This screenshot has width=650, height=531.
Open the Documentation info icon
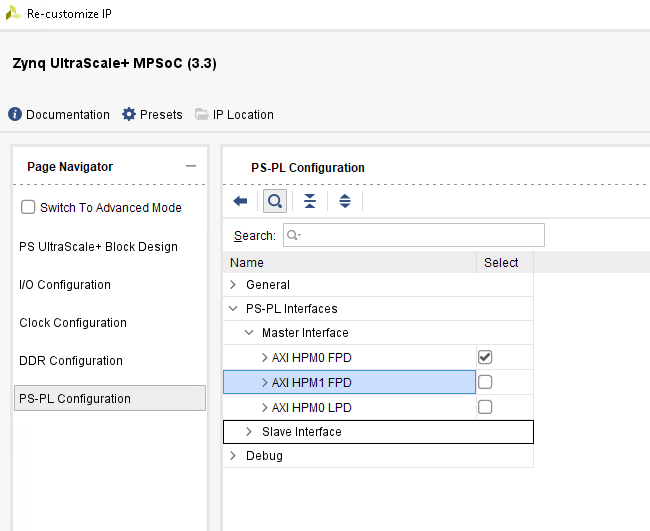pos(15,114)
